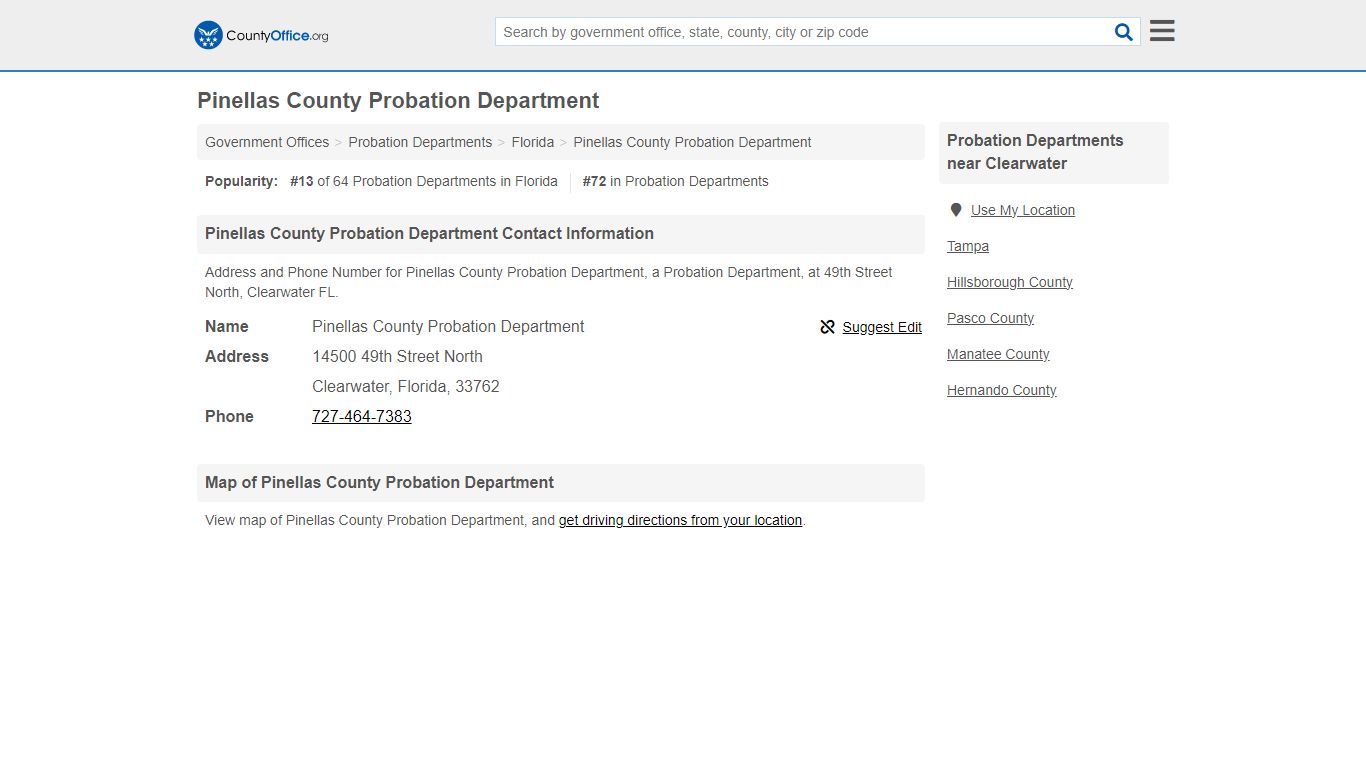Click the search magnifier icon
The height and width of the screenshot is (768, 1366).
(x=1124, y=32)
